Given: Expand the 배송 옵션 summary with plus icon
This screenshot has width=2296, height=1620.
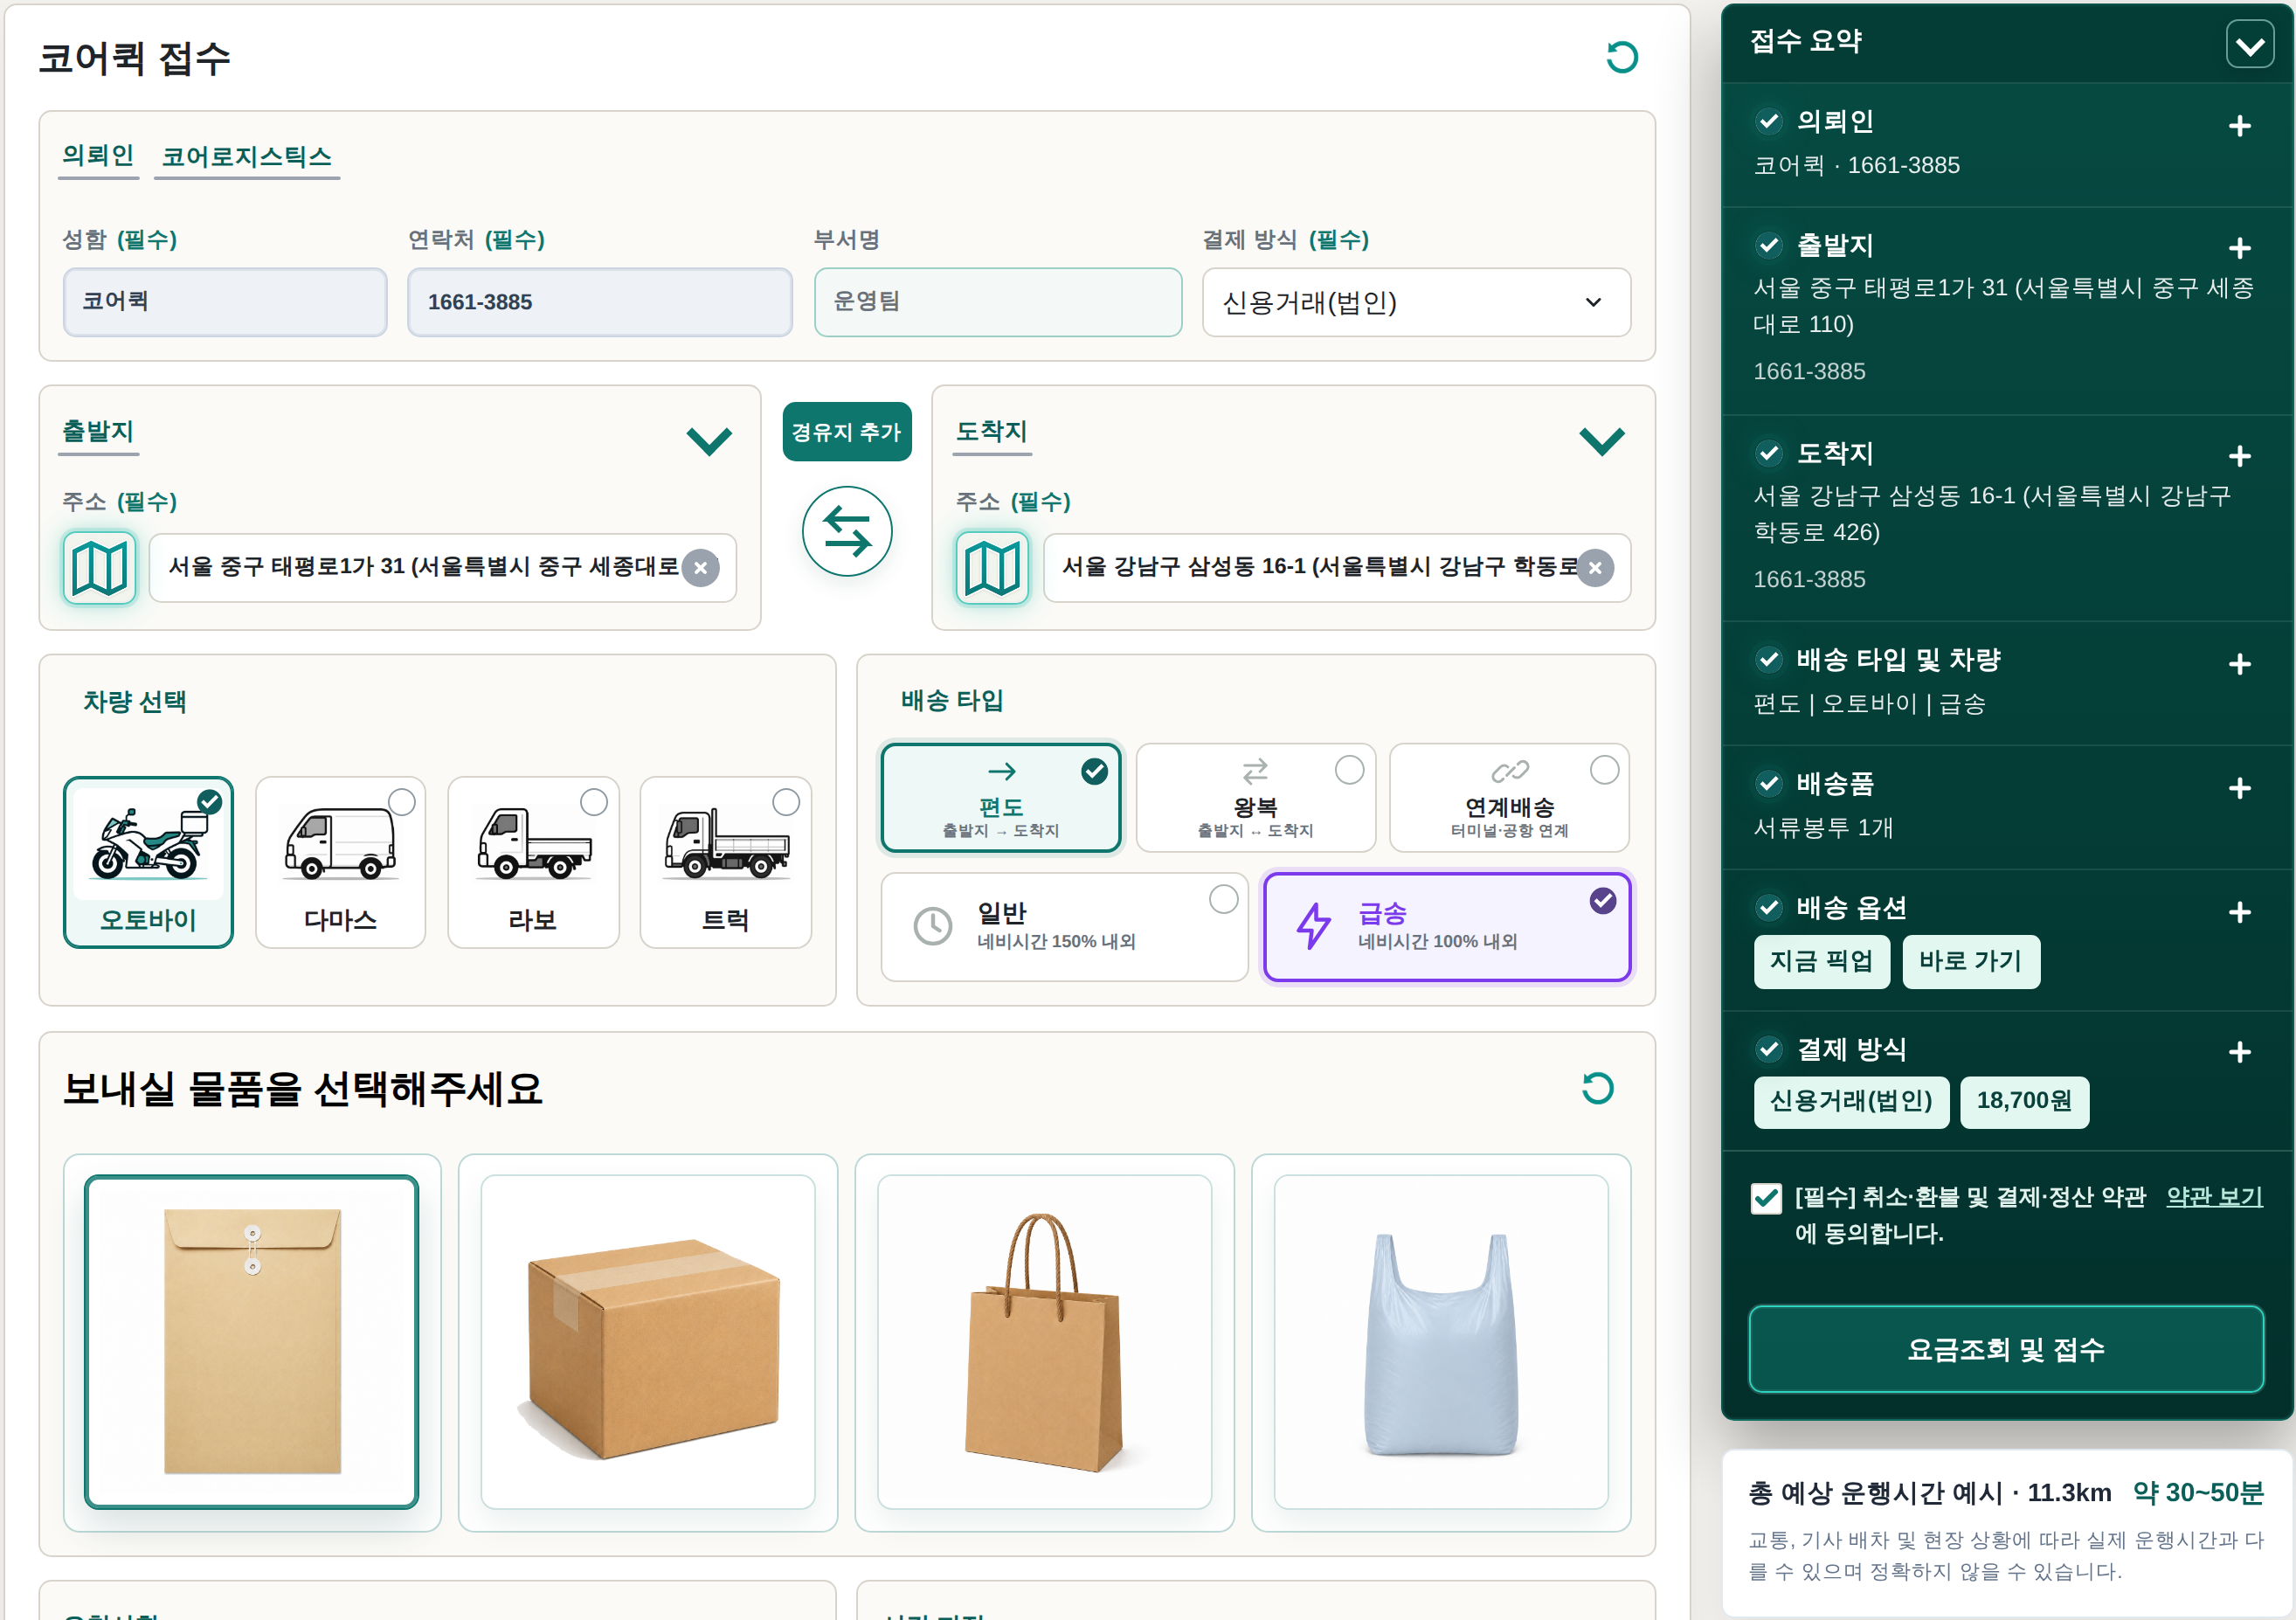Looking at the screenshot, I should coord(2240,912).
